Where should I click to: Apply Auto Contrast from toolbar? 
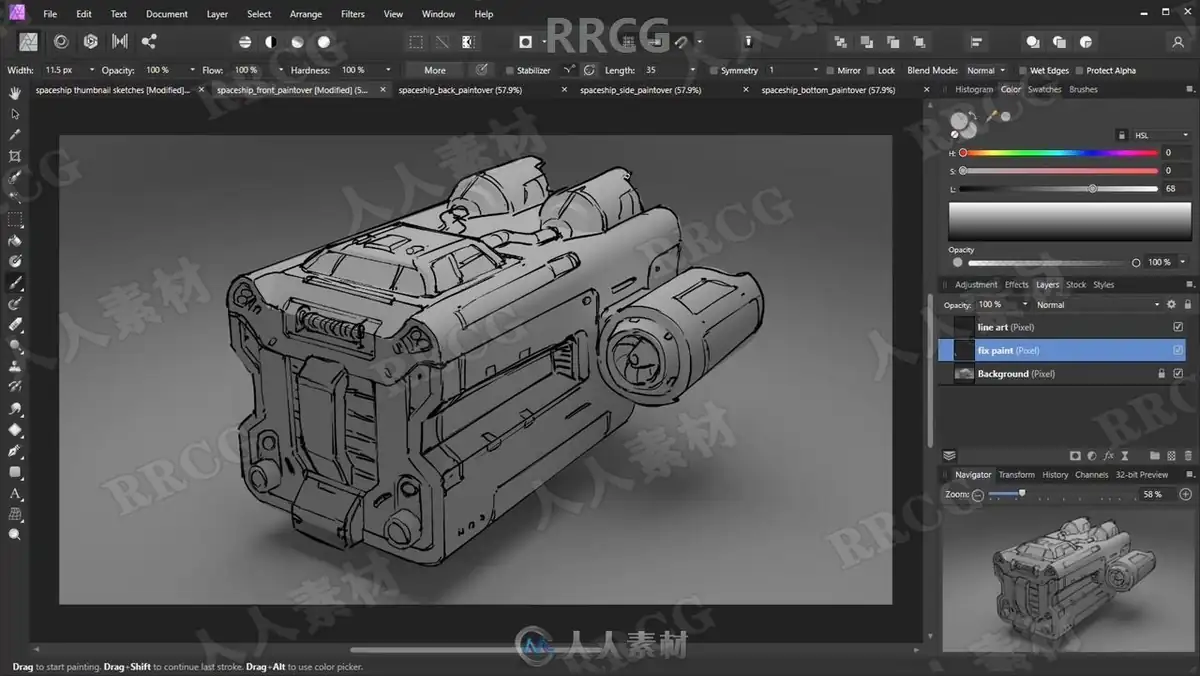click(x=271, y=42)
